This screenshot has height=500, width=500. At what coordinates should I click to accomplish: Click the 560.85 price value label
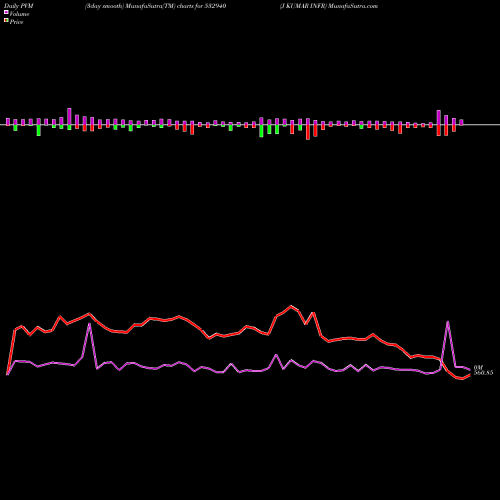pyautogui.click(x=483, y=373)
